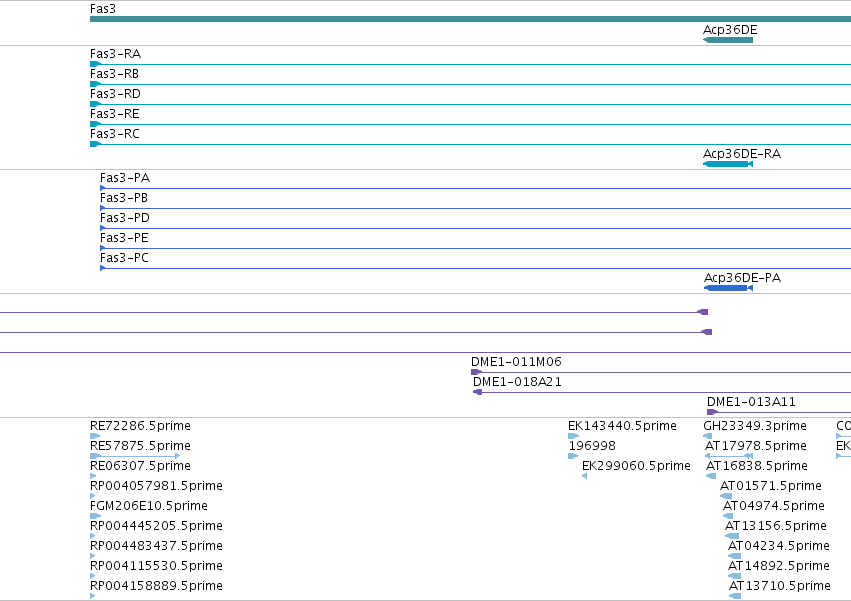Image resolution: width=851 pixels, height=601 pixels.
Task: Select AT04234.5prime EST label
Action: 778,547
